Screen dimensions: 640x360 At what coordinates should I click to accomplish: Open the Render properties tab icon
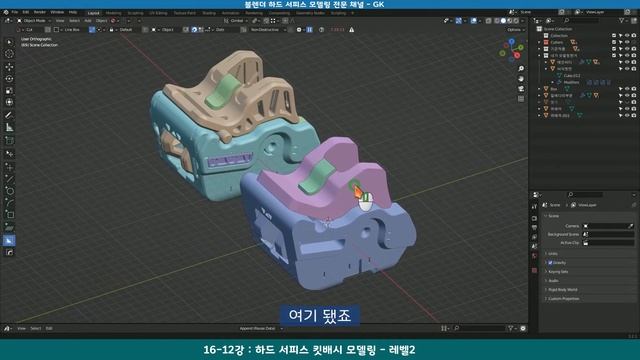534,218
